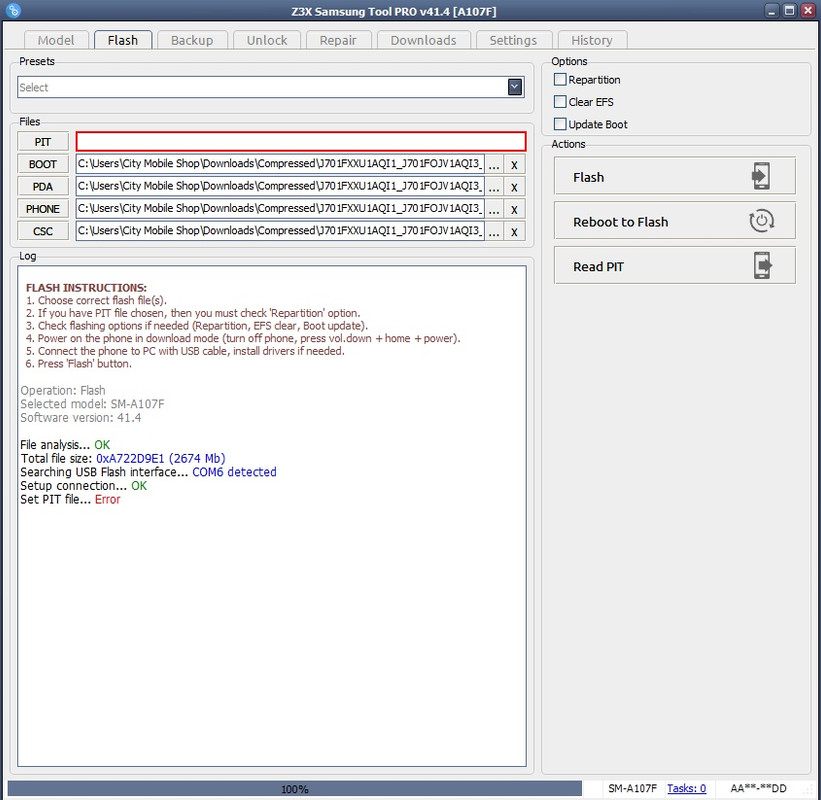This screenshot has height=800, width=821.
Task: Click the 'Set PIT file... Error' log line
Action: pyautogui.click(x=70, y=499)
